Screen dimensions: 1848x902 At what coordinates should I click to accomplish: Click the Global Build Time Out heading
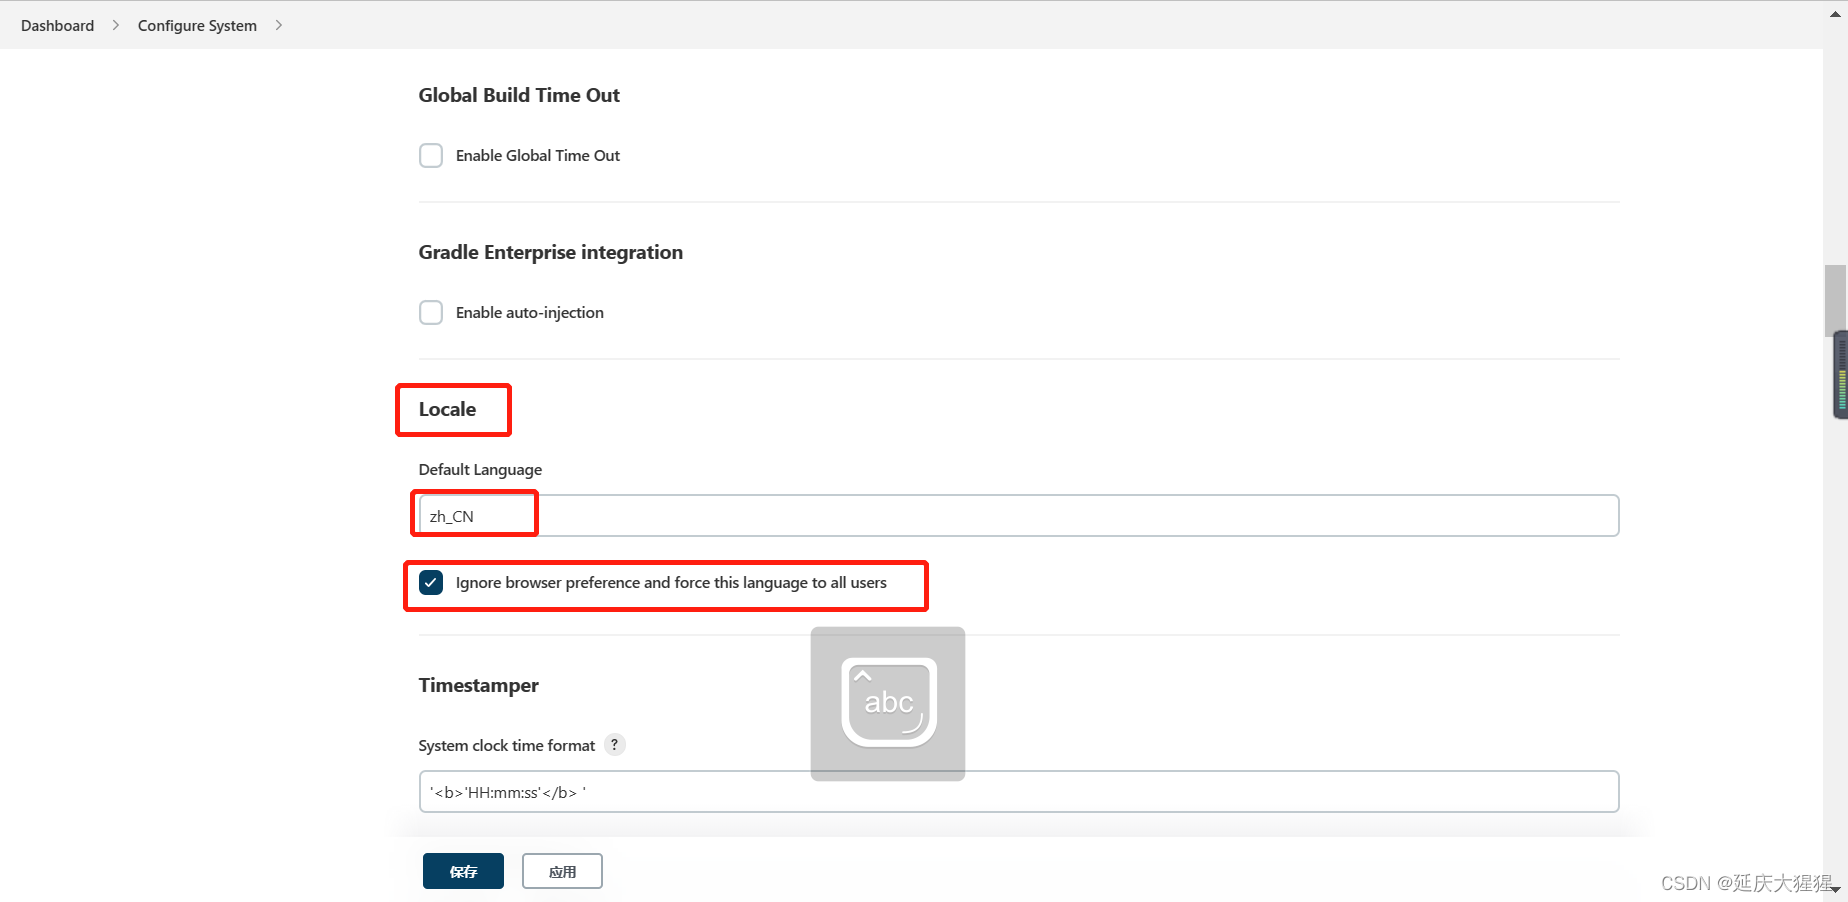click(519, 95)
